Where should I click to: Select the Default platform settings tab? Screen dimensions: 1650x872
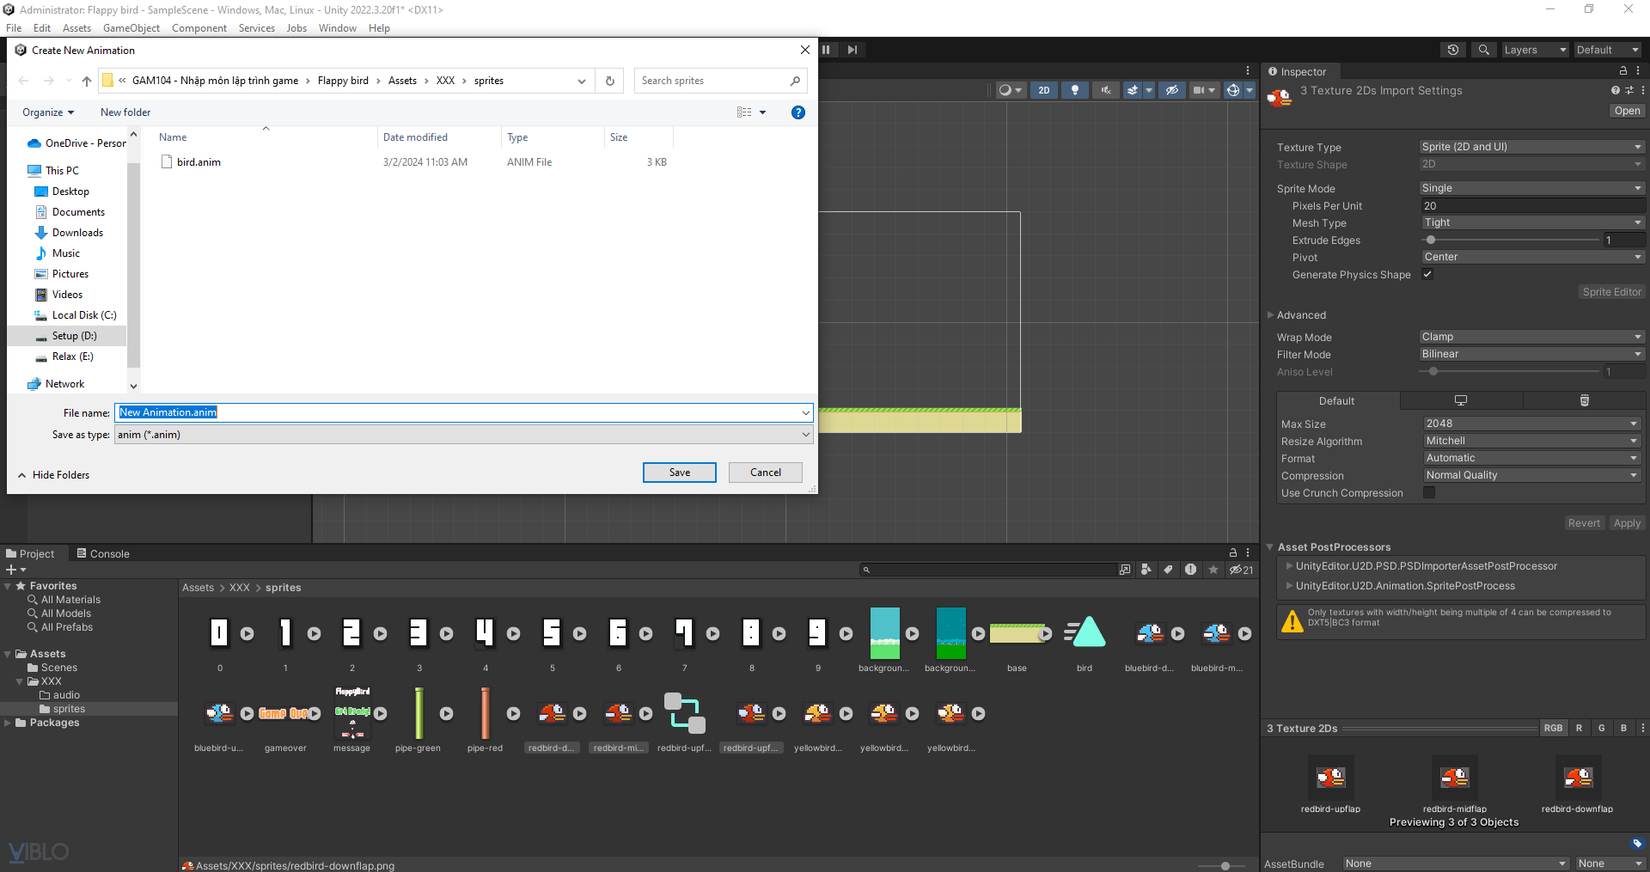tap(1337, 401)
